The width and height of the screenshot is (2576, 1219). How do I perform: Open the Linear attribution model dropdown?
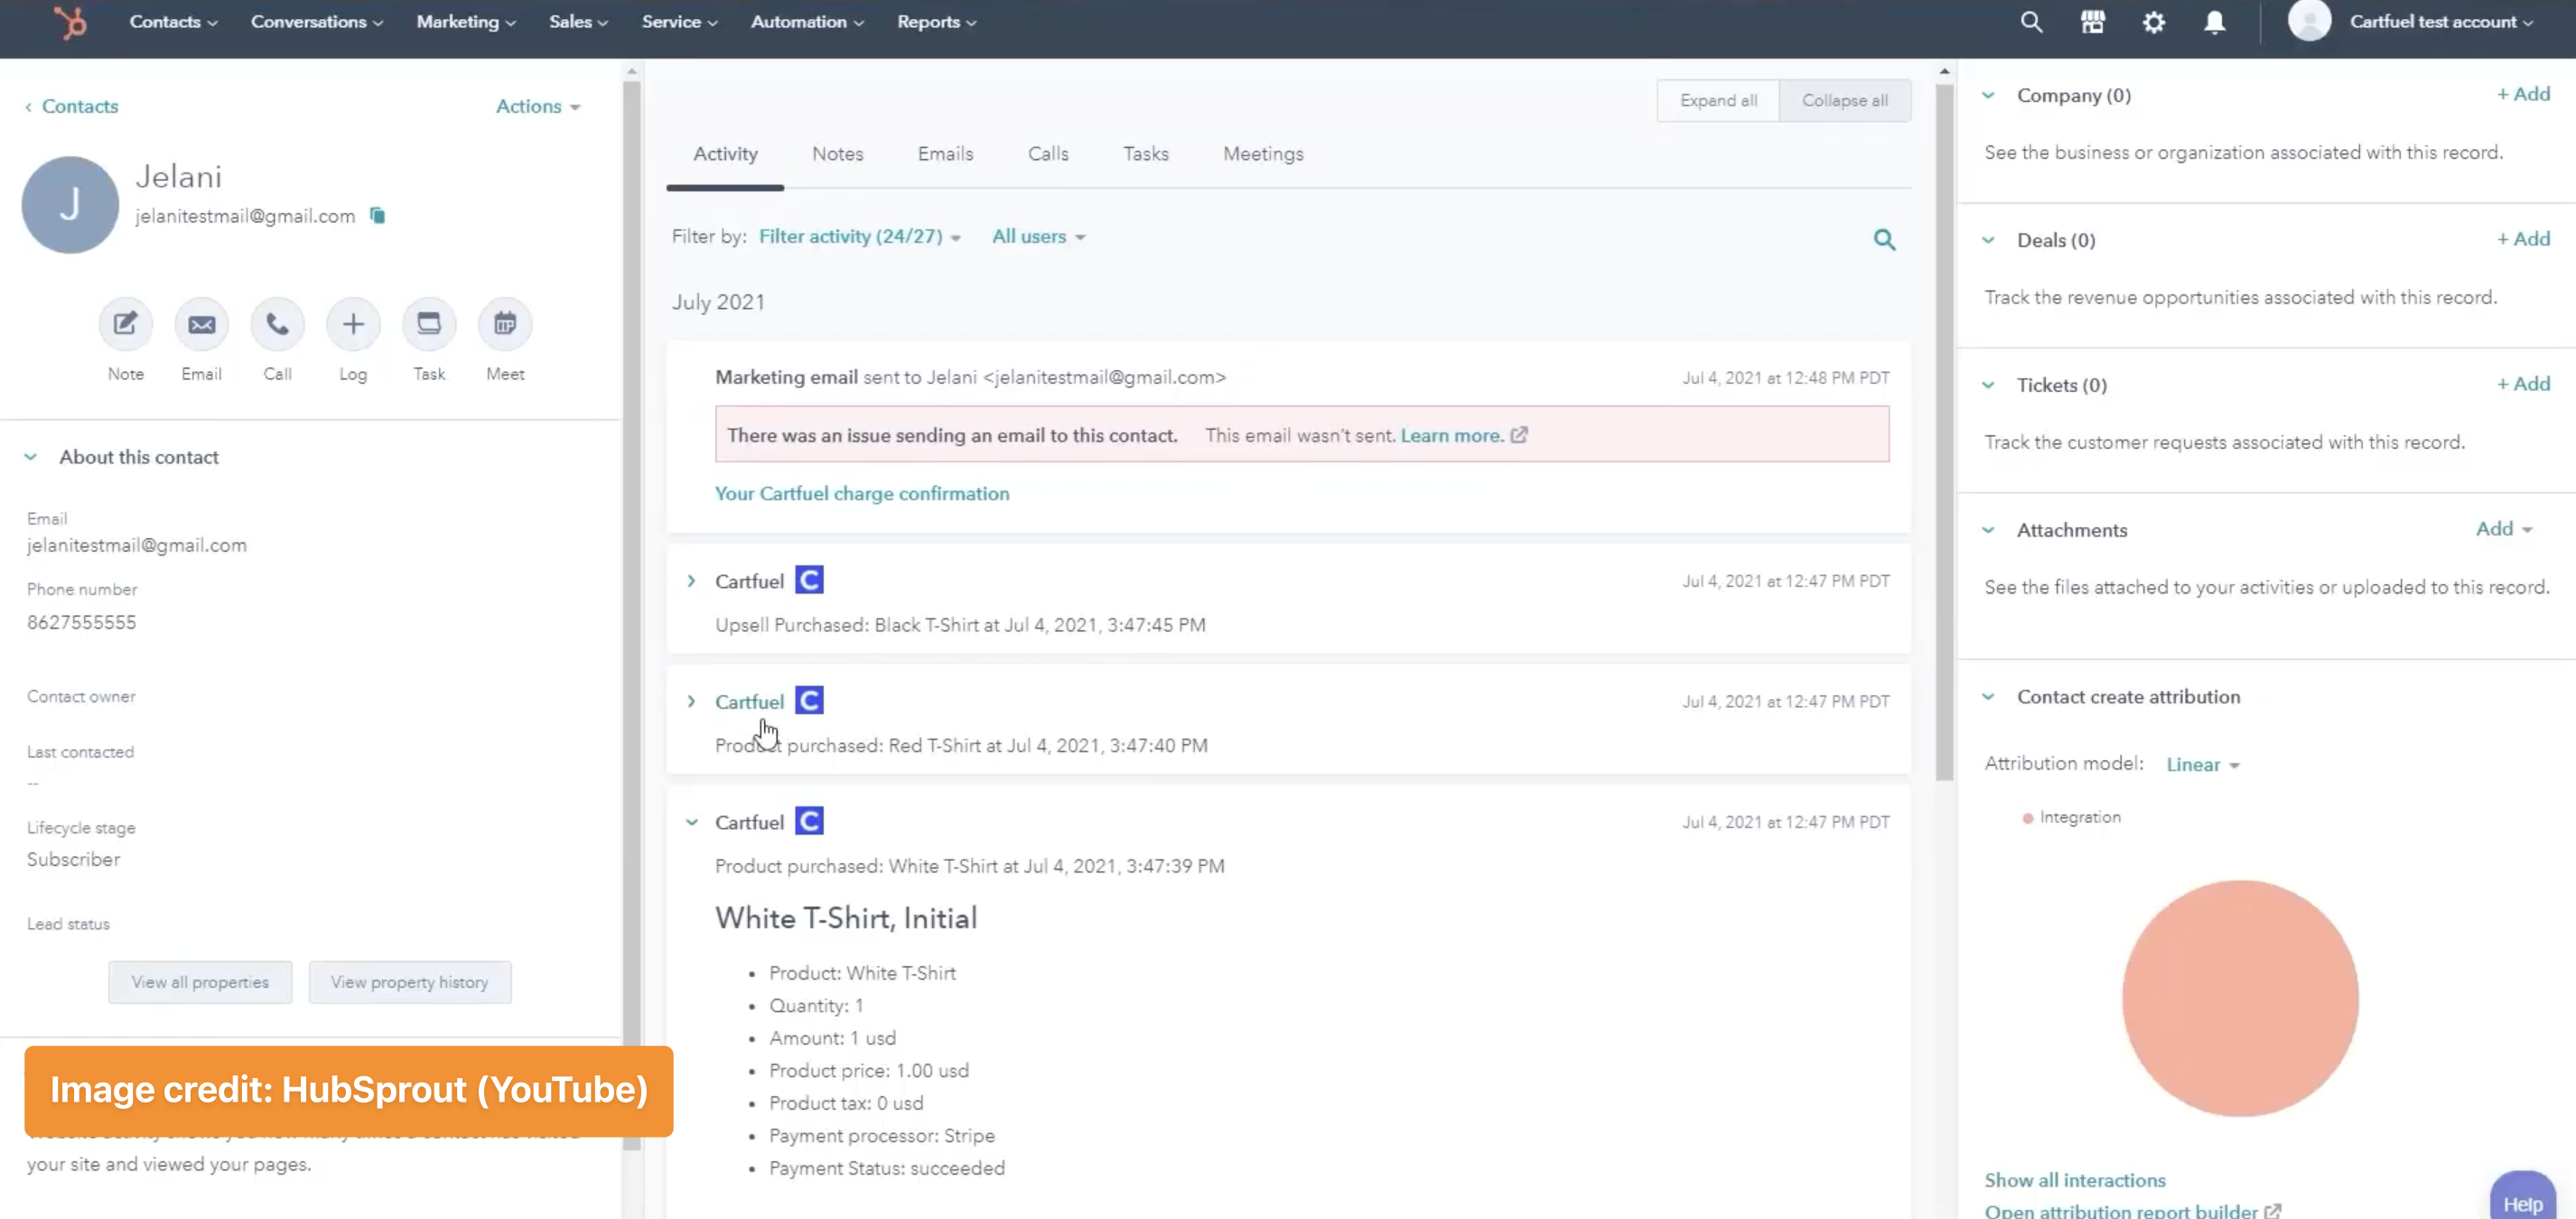click(2202, 764)
